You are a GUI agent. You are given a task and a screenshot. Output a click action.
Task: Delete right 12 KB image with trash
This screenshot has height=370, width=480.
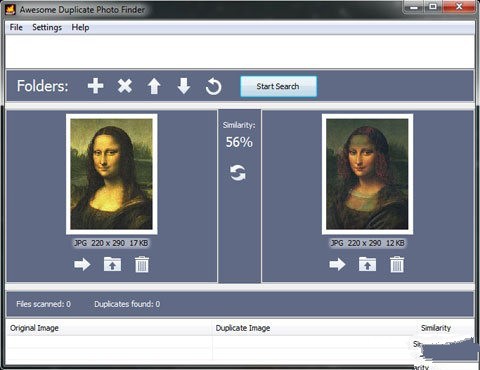397,264
